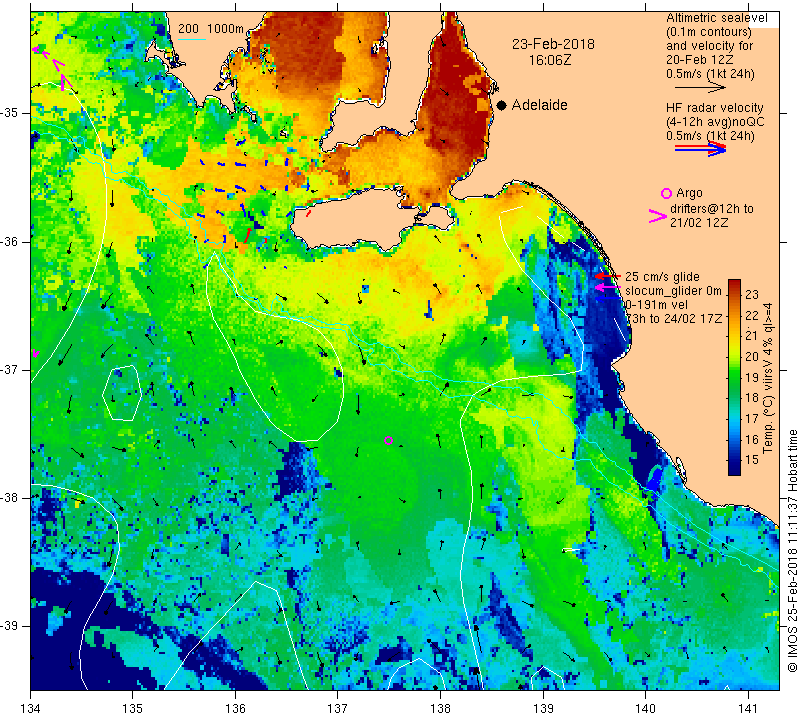Click the latitude axis label -37

click(x=10, y=369)
